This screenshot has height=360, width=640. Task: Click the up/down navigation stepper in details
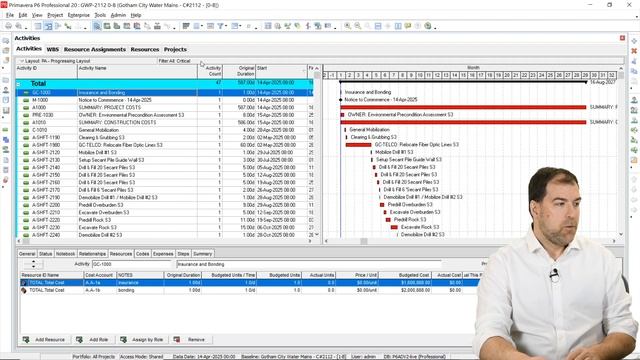33,264
